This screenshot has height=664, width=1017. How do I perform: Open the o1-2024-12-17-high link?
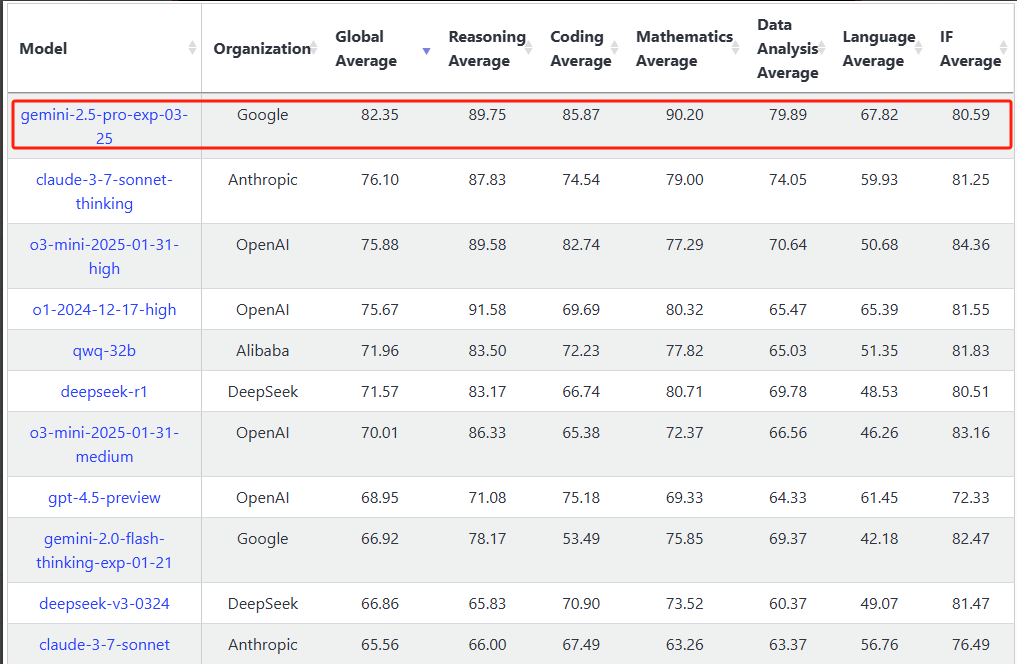click(104, 309)
